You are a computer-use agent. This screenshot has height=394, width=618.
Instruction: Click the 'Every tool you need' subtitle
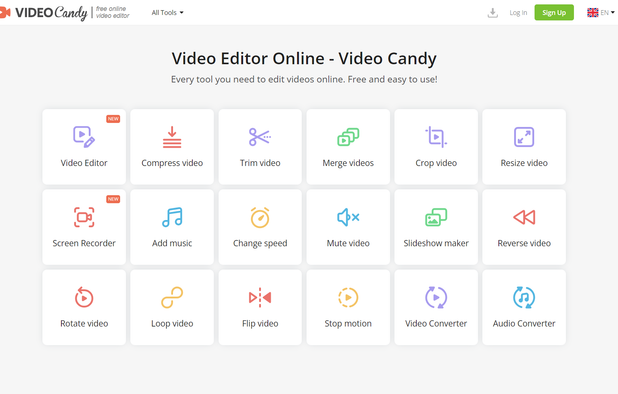pyautogui.click(x=304, y=79)
